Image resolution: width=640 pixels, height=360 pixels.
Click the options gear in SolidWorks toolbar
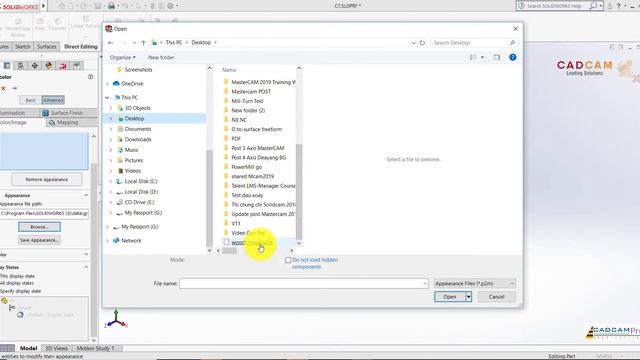pos(170,6)
